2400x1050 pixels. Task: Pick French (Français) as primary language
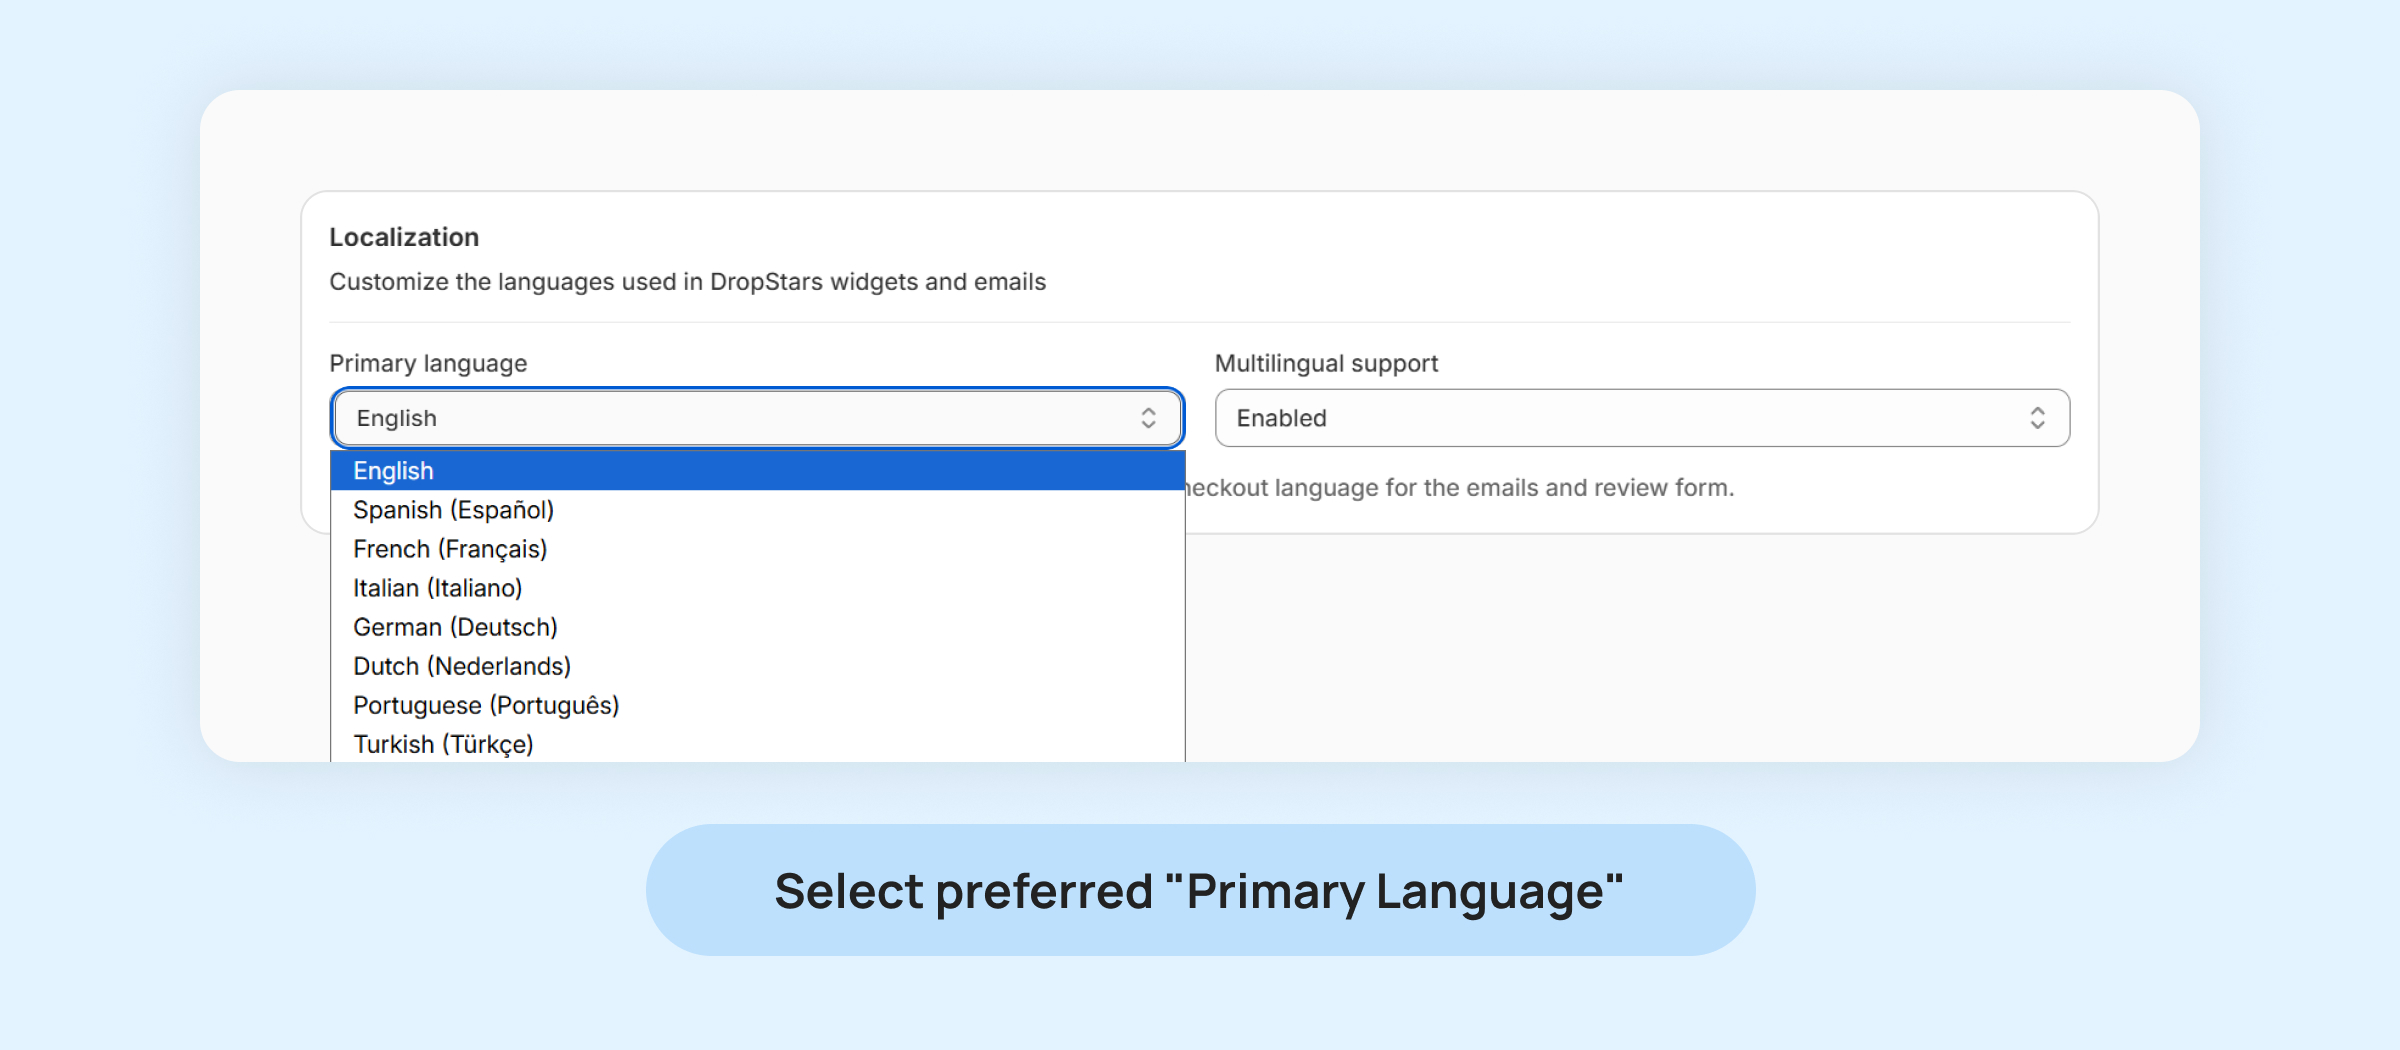(450, 549)
